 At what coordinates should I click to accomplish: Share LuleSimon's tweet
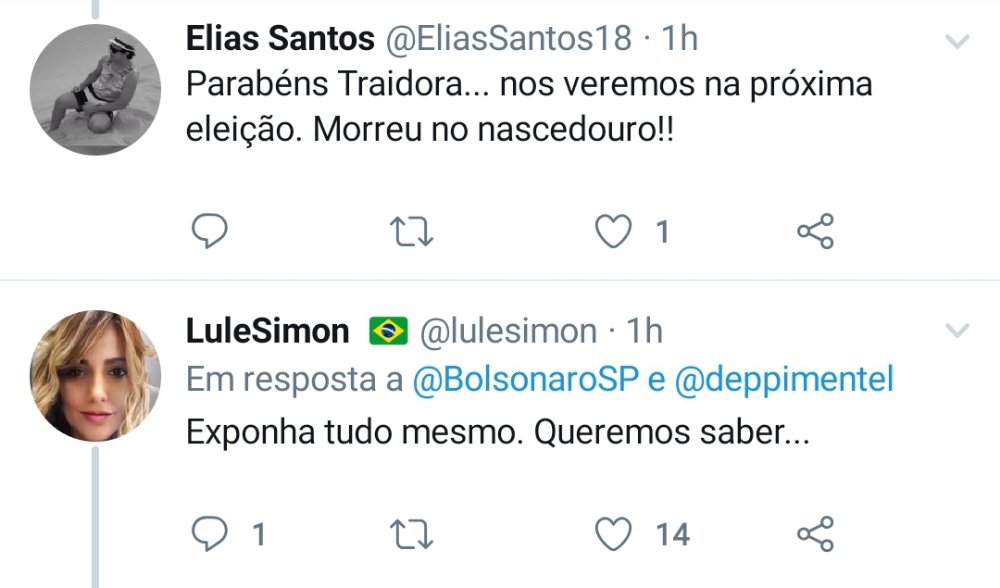click(815, 534)
